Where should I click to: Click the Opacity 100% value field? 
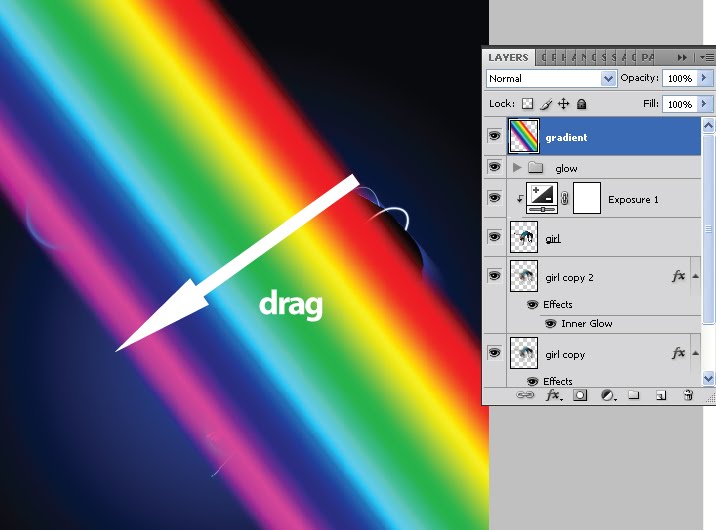pos(680,79)
